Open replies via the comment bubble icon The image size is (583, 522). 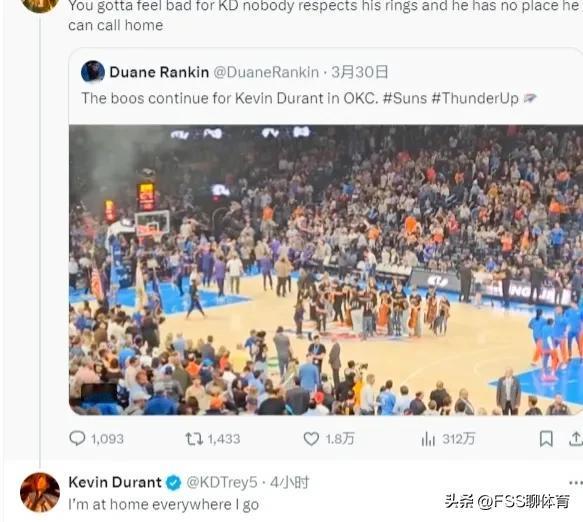tap(77, 438)
